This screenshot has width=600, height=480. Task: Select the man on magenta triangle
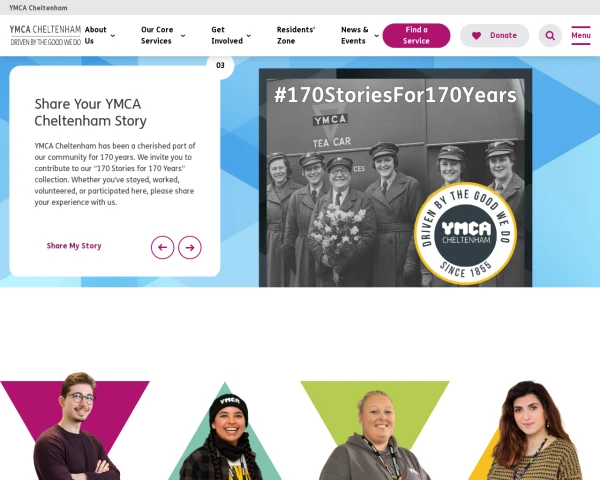[77, 427]
